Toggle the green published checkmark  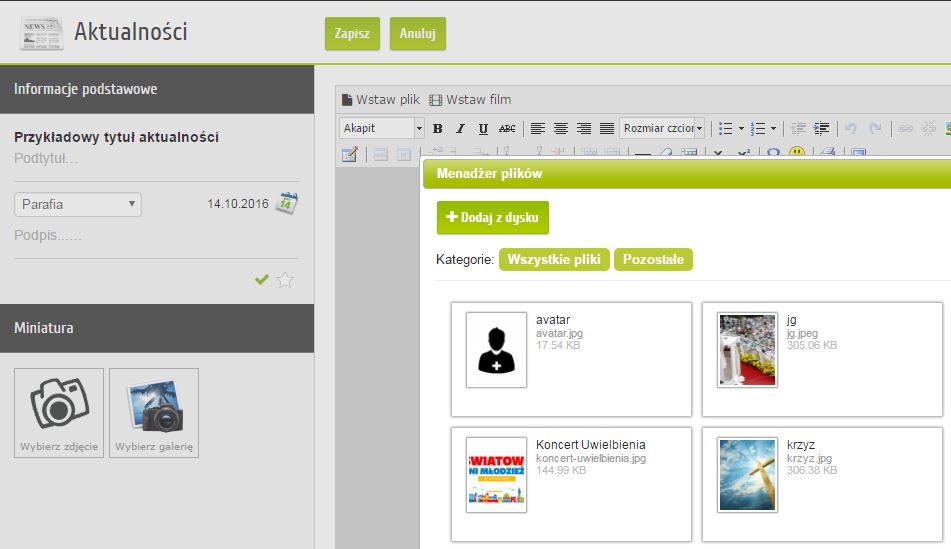261,280
